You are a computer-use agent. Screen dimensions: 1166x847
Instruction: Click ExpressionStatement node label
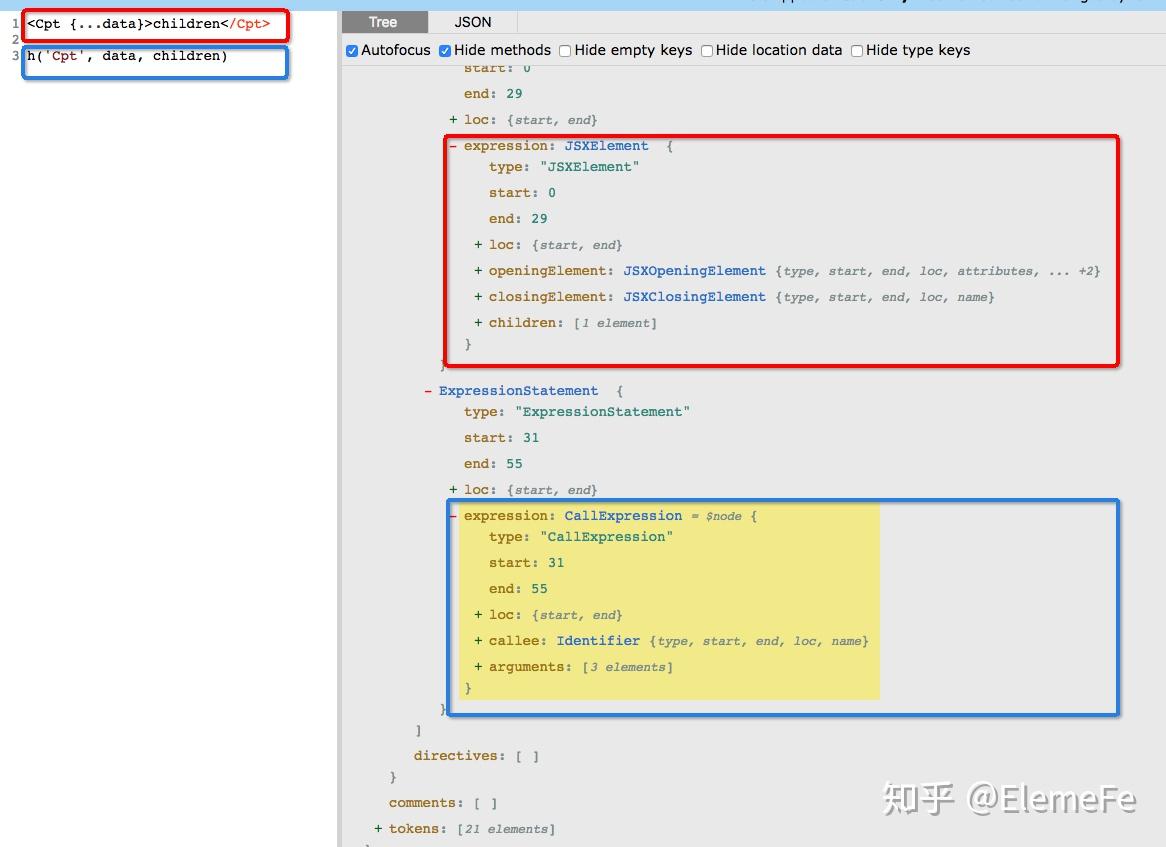coord(518,391)
